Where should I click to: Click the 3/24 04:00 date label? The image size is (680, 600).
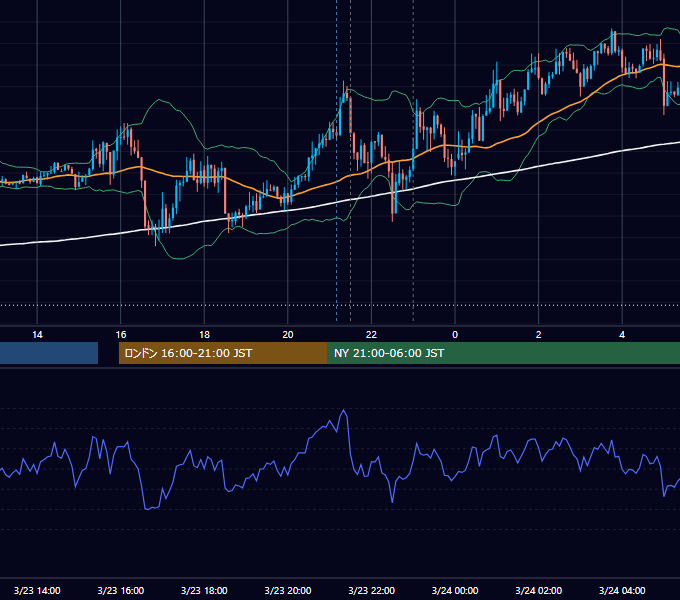[x=622, y=590]
